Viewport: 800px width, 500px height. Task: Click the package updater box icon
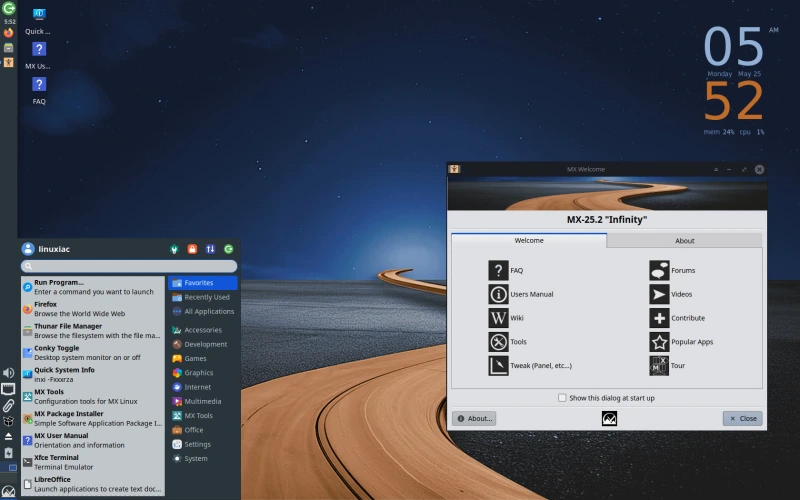click(x=8, y=421)
